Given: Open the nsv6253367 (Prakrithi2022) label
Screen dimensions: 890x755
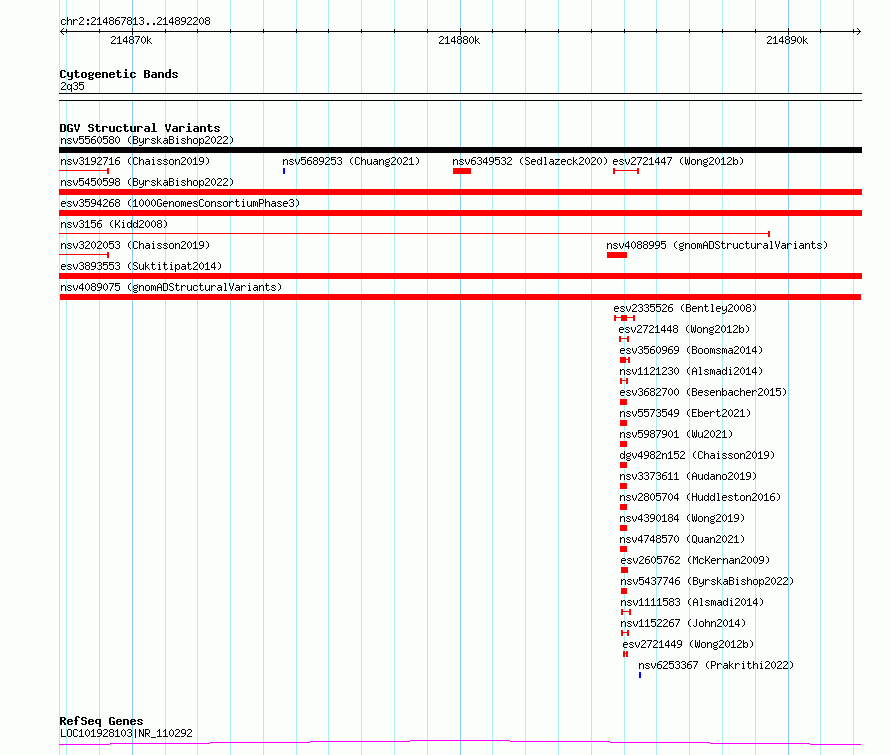Looking at the screenshot, I should pos(716,665).
